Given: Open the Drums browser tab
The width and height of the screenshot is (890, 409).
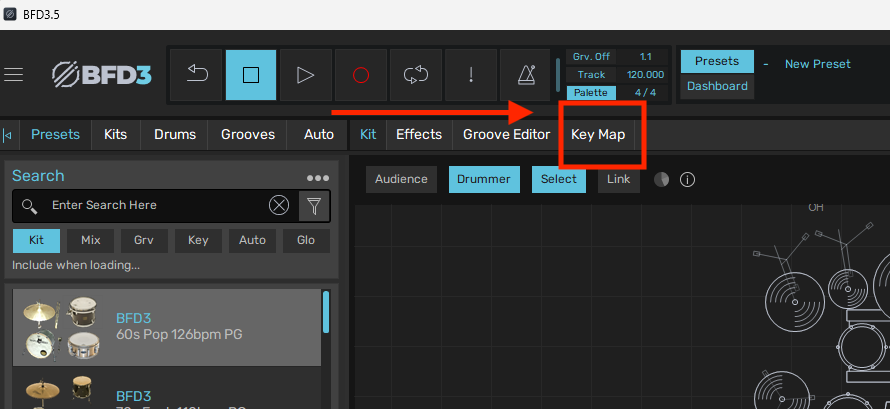Looking at the screenshot, I should click(x=175, y=134).
